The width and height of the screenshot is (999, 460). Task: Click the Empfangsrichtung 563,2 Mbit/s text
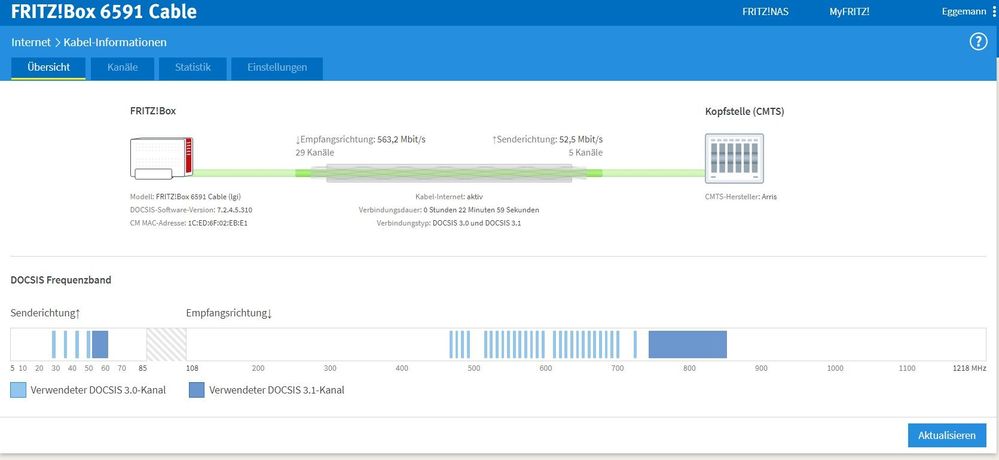[x=361, y=140]
